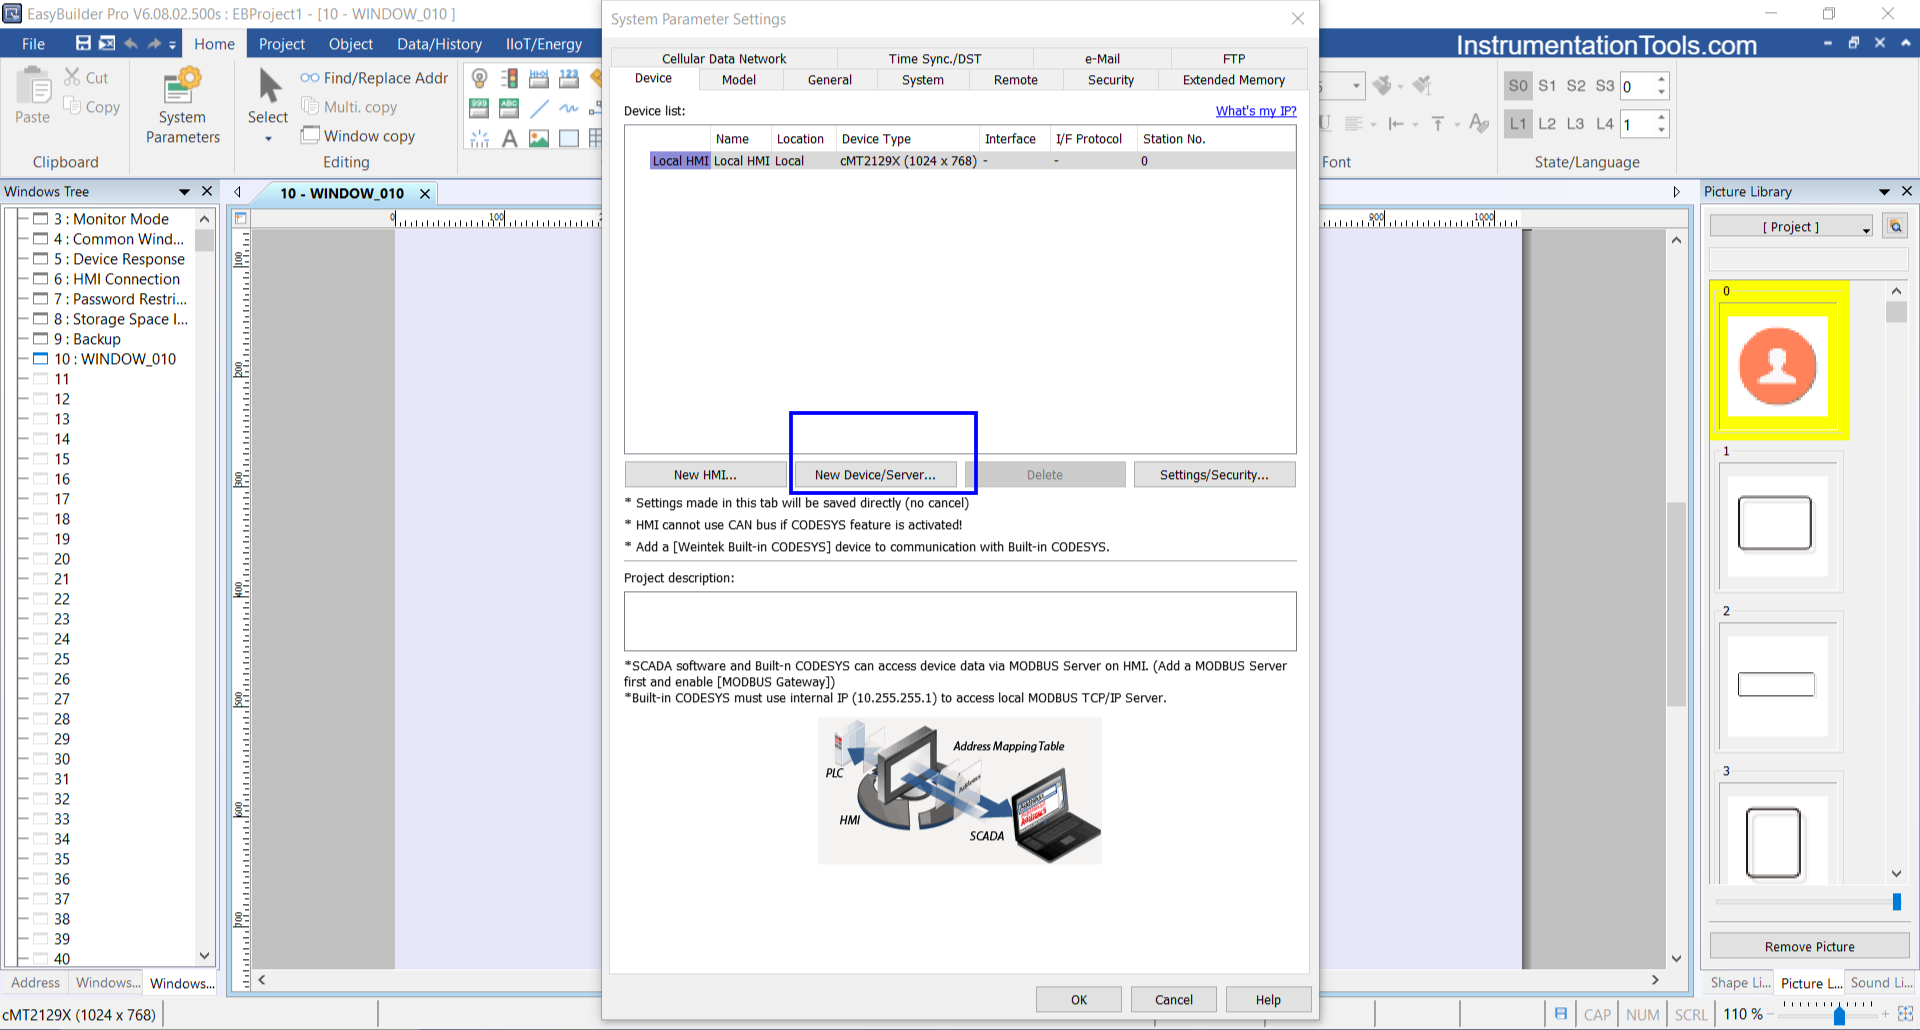1920x1030 pixels.
Task: Toggle language L1 button
Action: [x=1518, y=124]
